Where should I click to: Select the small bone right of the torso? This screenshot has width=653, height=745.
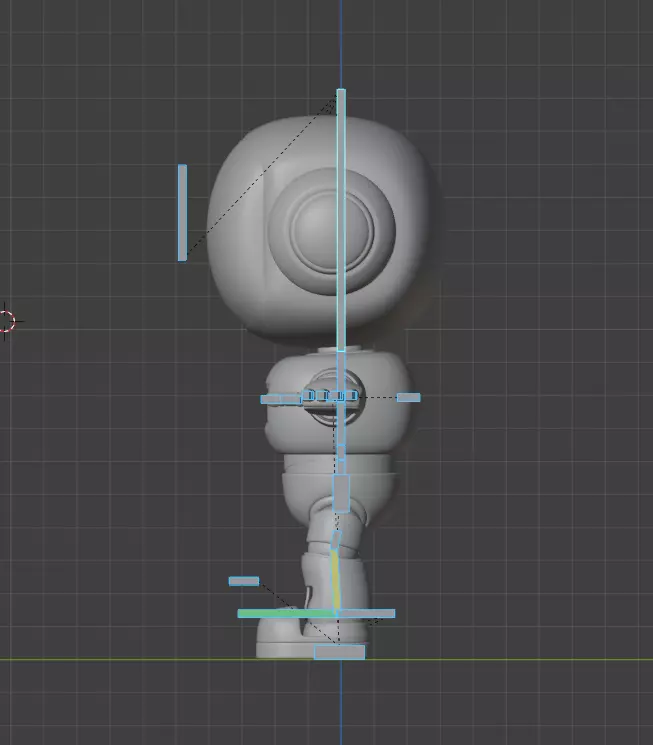point(408,397)
